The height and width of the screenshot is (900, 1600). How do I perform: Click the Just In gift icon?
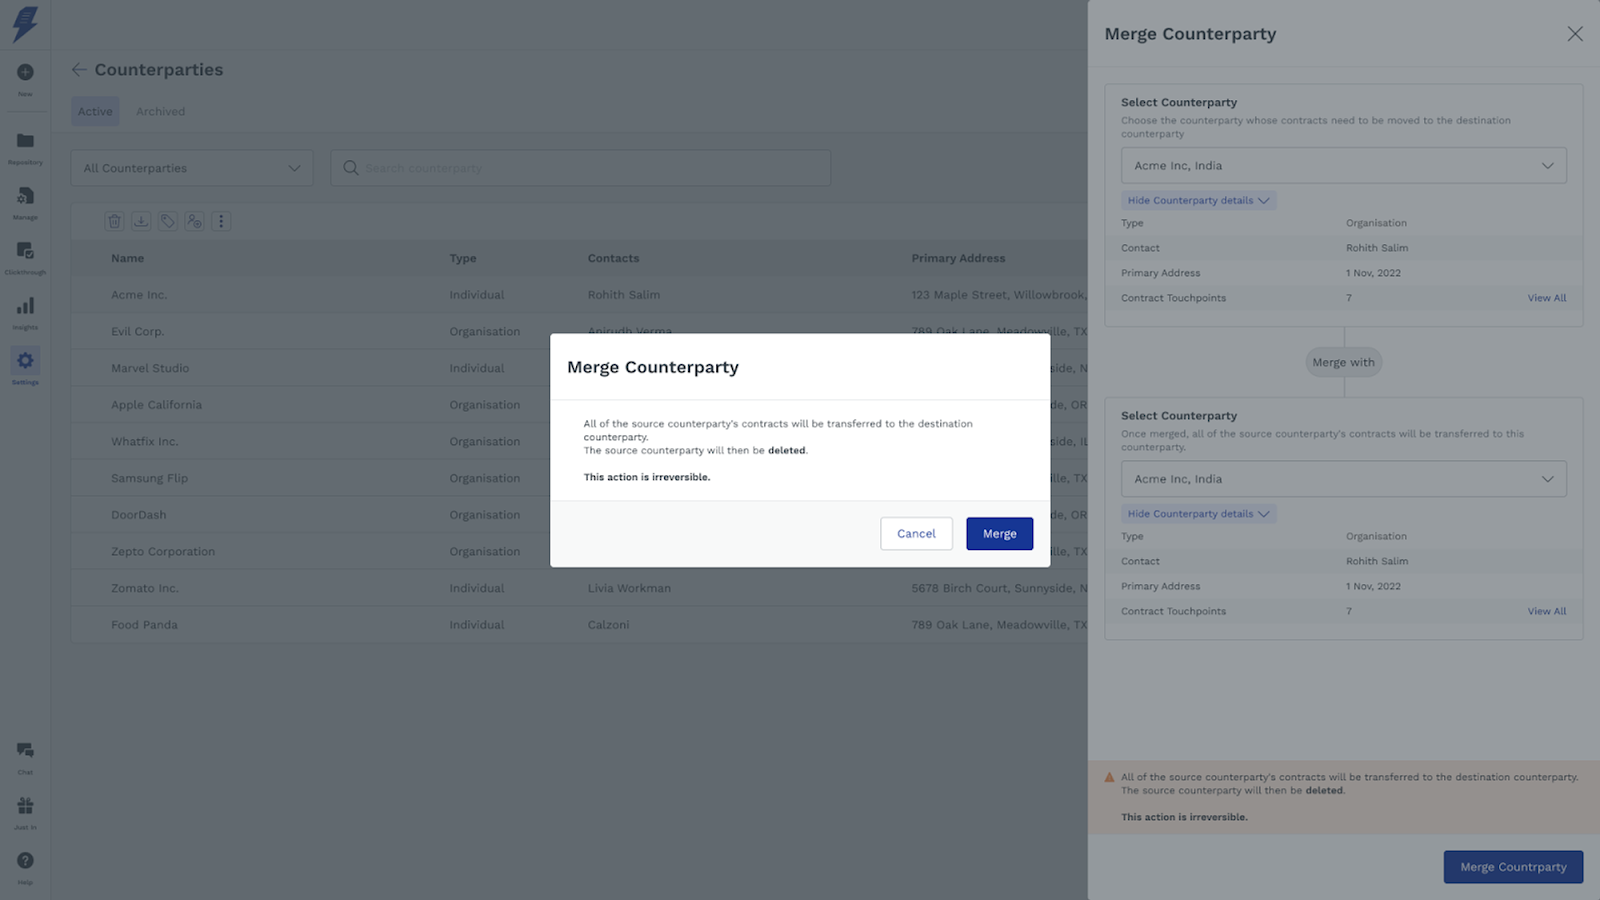[25, 806]
